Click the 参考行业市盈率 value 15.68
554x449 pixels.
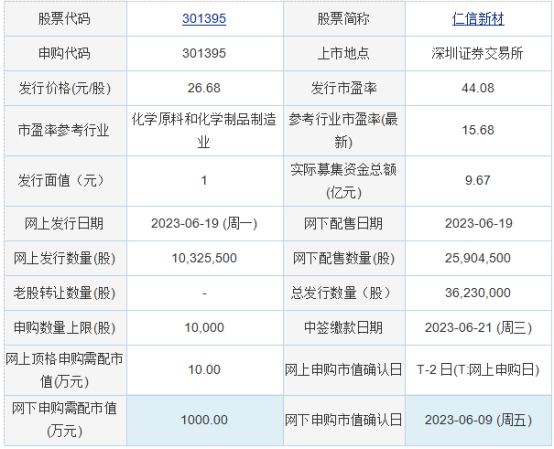(478, 130)
